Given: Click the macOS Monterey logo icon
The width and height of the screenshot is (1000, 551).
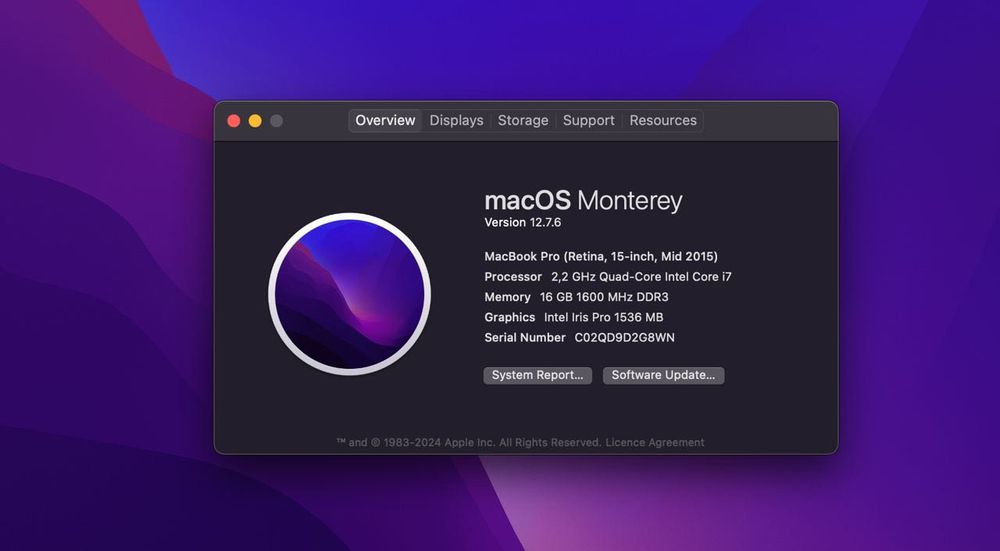Looking at the screenshot, I should (x=349, y=294).
